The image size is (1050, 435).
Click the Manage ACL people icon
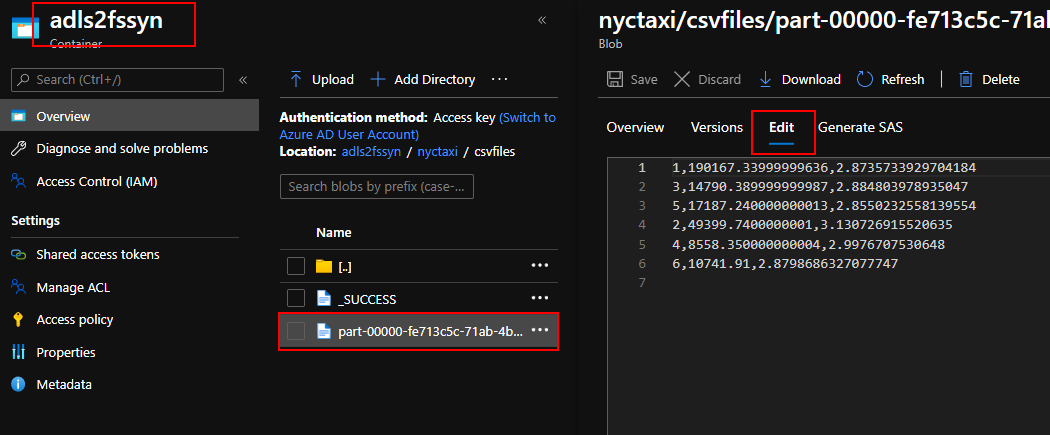(x=19, y=287)
